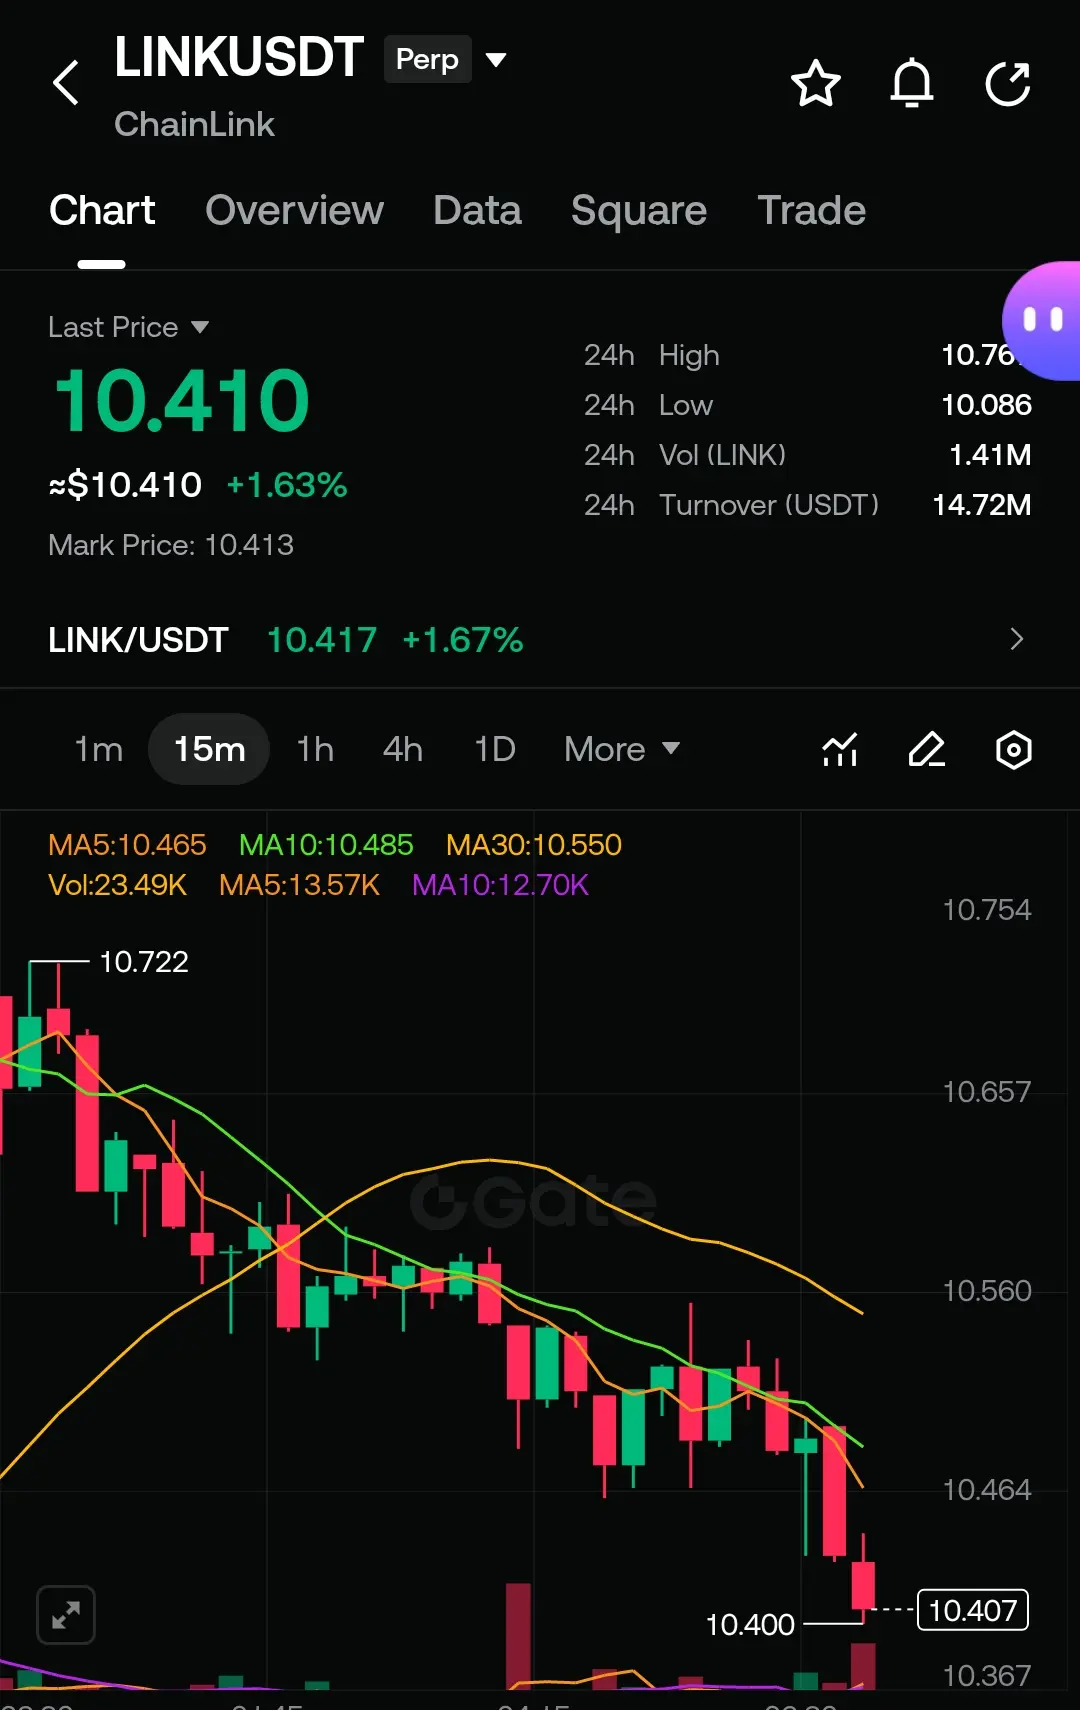1080x1710 pixels.
Task: Tap the Turnover (USDT) label
Action: [769, 505]
